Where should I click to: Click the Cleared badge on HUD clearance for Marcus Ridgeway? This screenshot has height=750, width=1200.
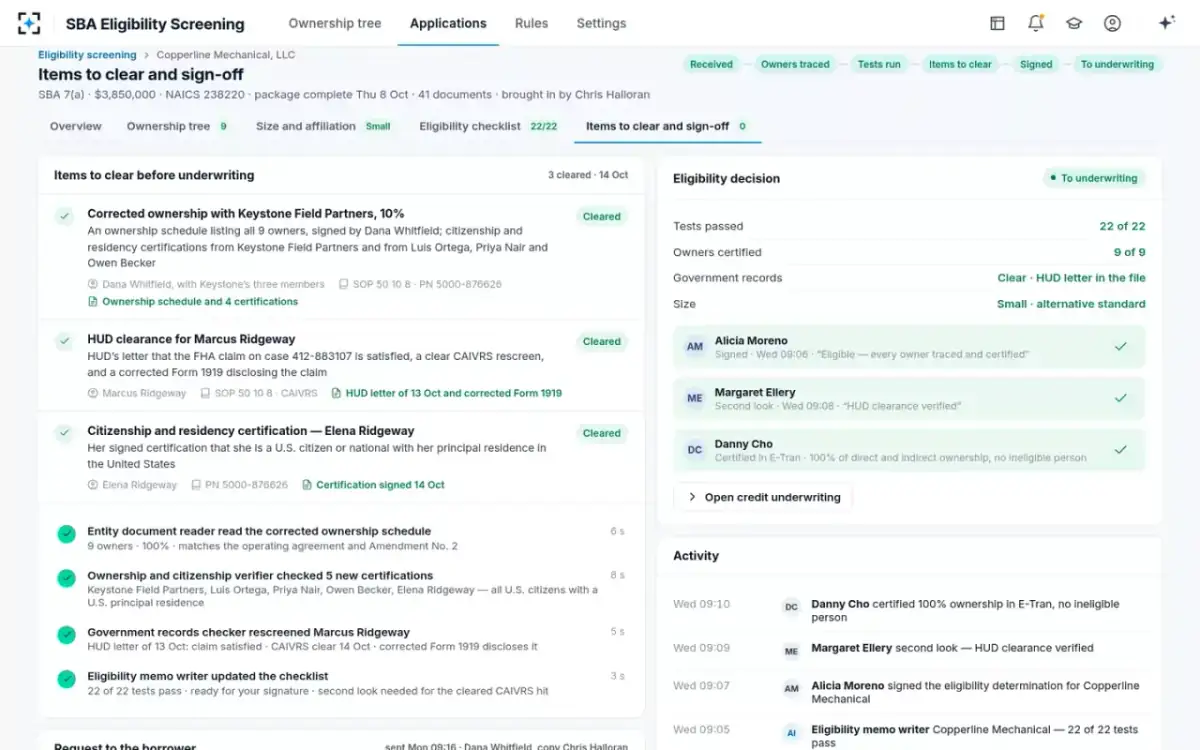pos(602,341)
